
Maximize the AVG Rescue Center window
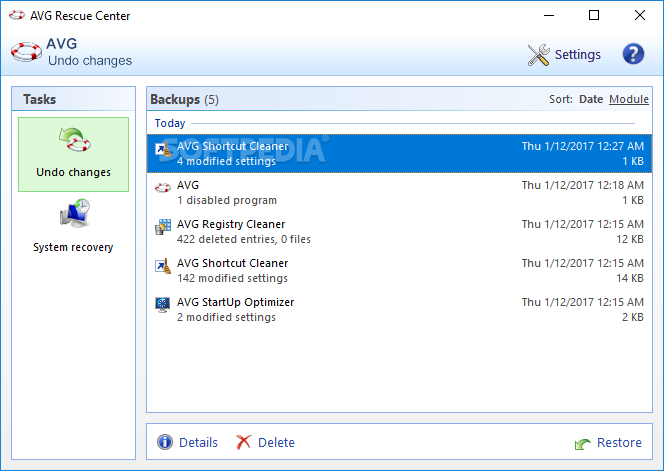point(594,15)
